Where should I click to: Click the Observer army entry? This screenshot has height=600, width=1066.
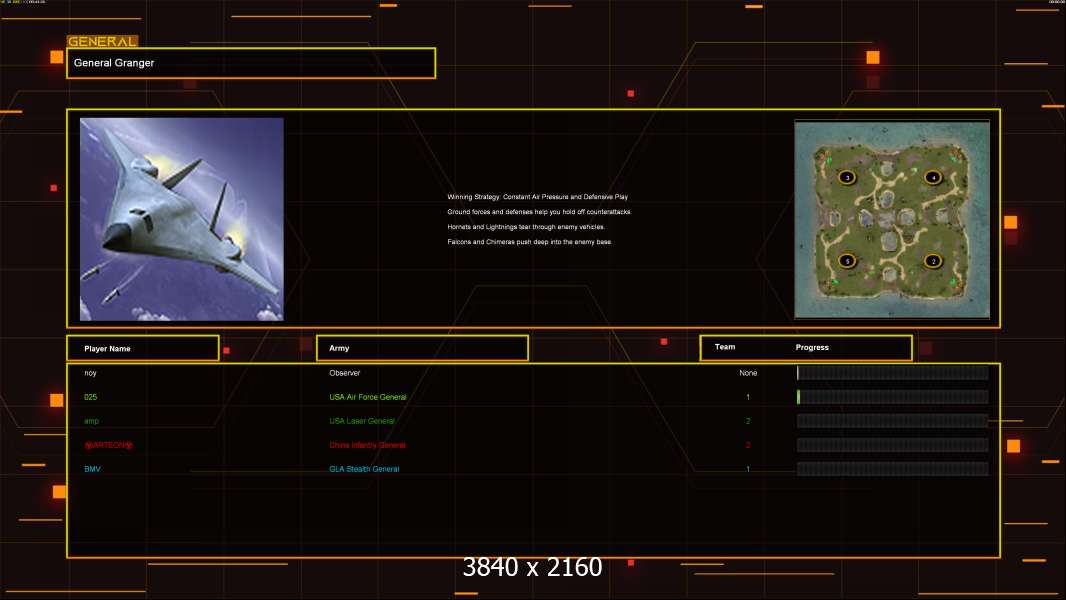coord(345,373)
